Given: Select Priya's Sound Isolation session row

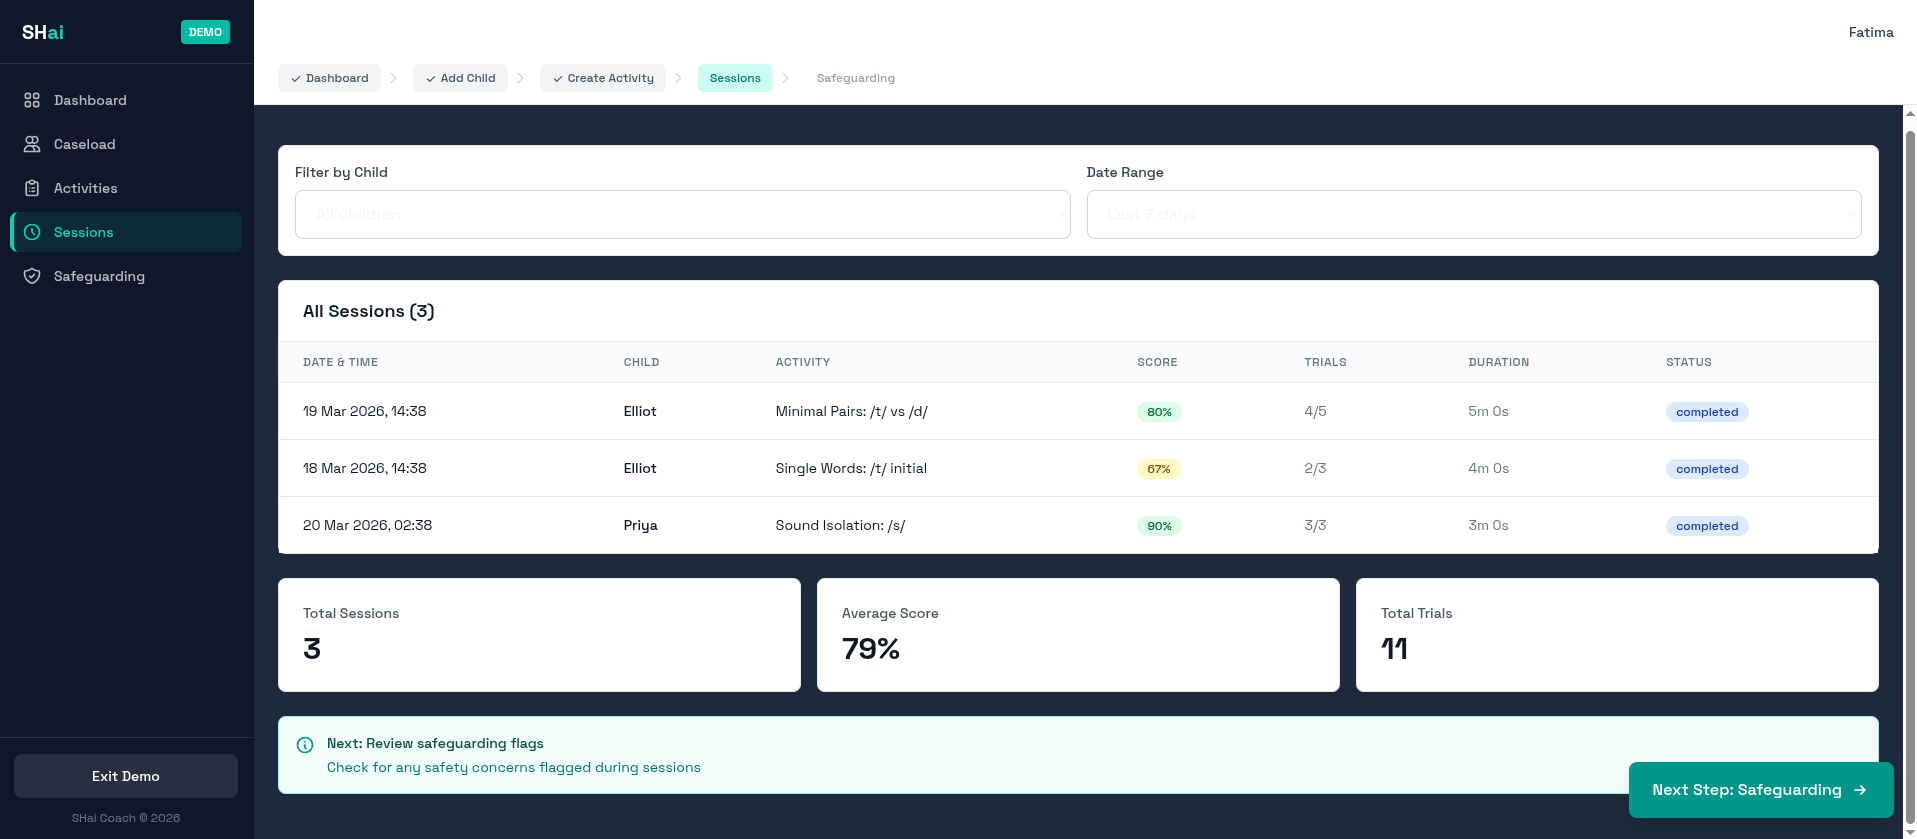Looking at the screenshot, I should tap(839, 525).
